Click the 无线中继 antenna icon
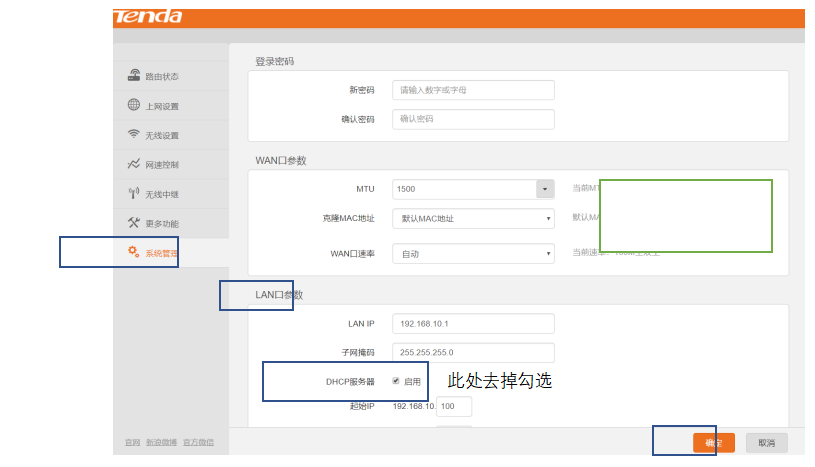 (133, 194)
